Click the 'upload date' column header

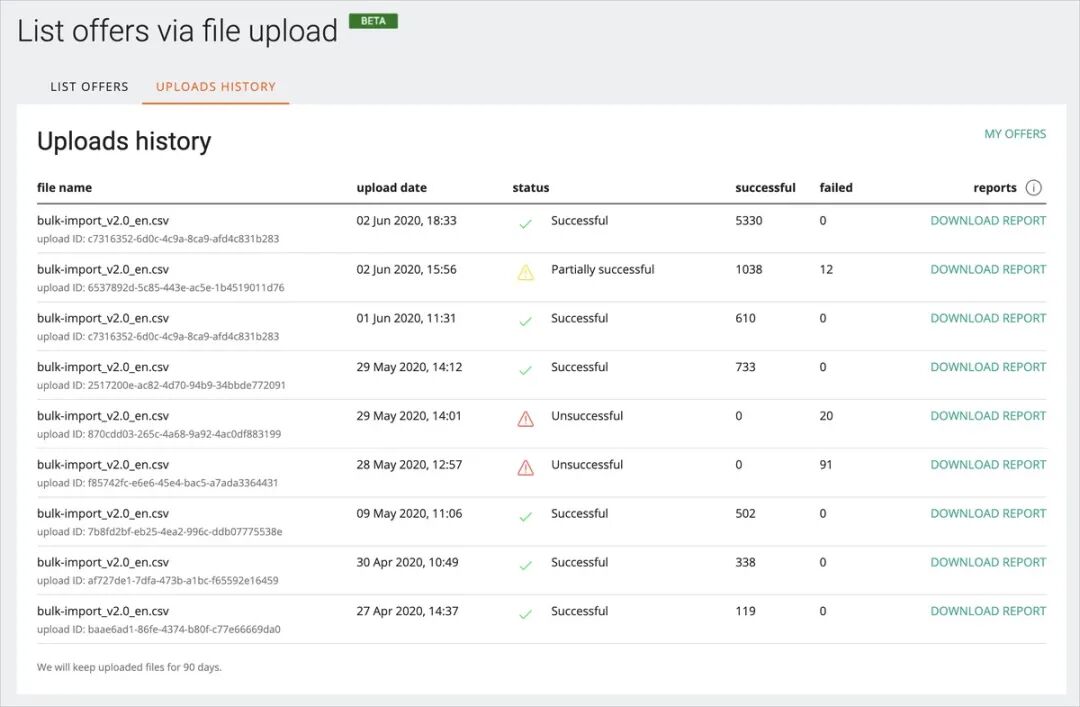(x=391, y=187)
